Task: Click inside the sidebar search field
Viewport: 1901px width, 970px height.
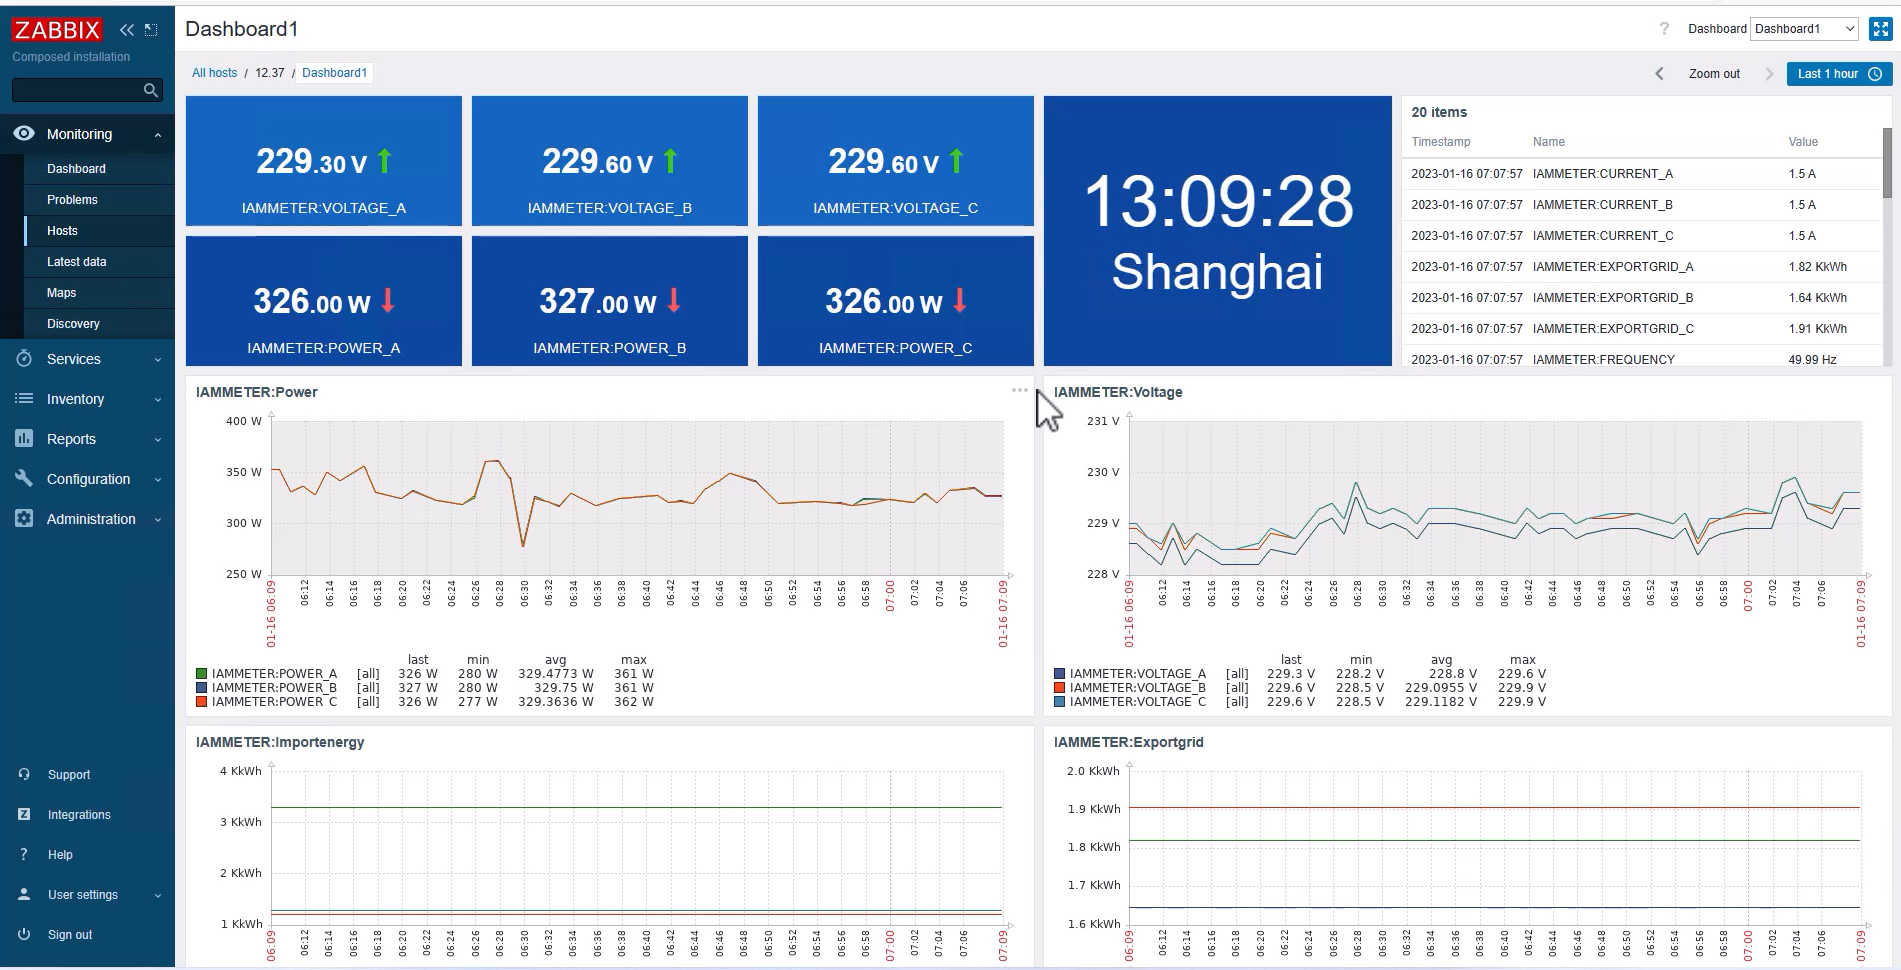Action: point(75,90)
